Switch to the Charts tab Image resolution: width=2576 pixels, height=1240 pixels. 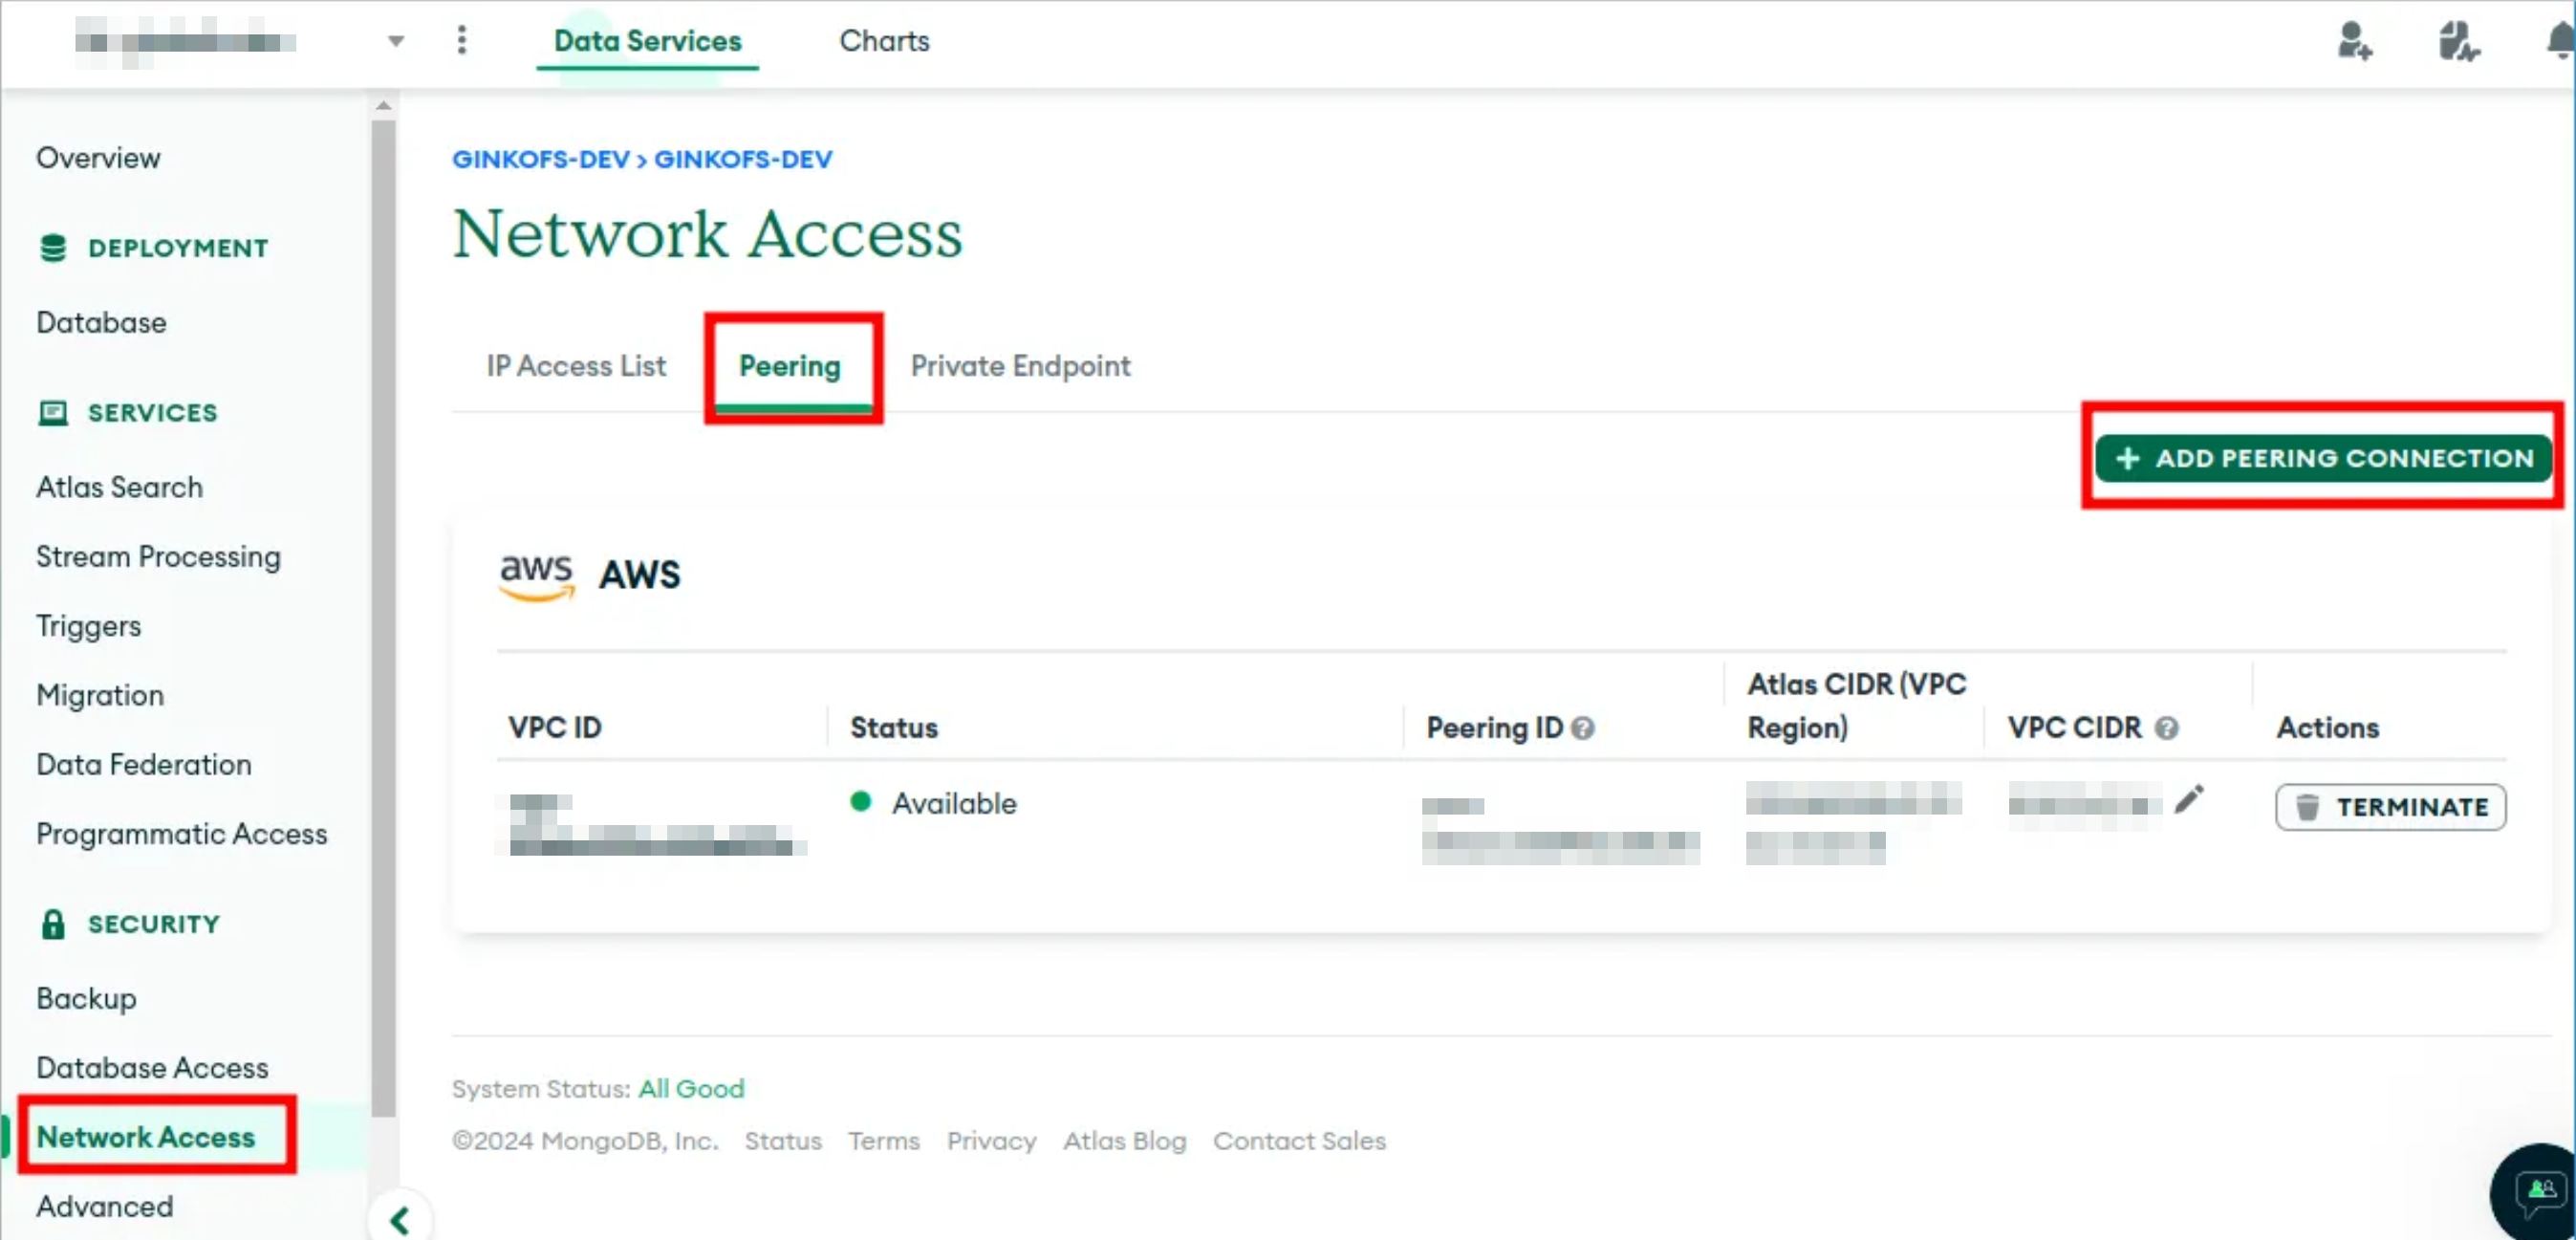tap(884, 41)
